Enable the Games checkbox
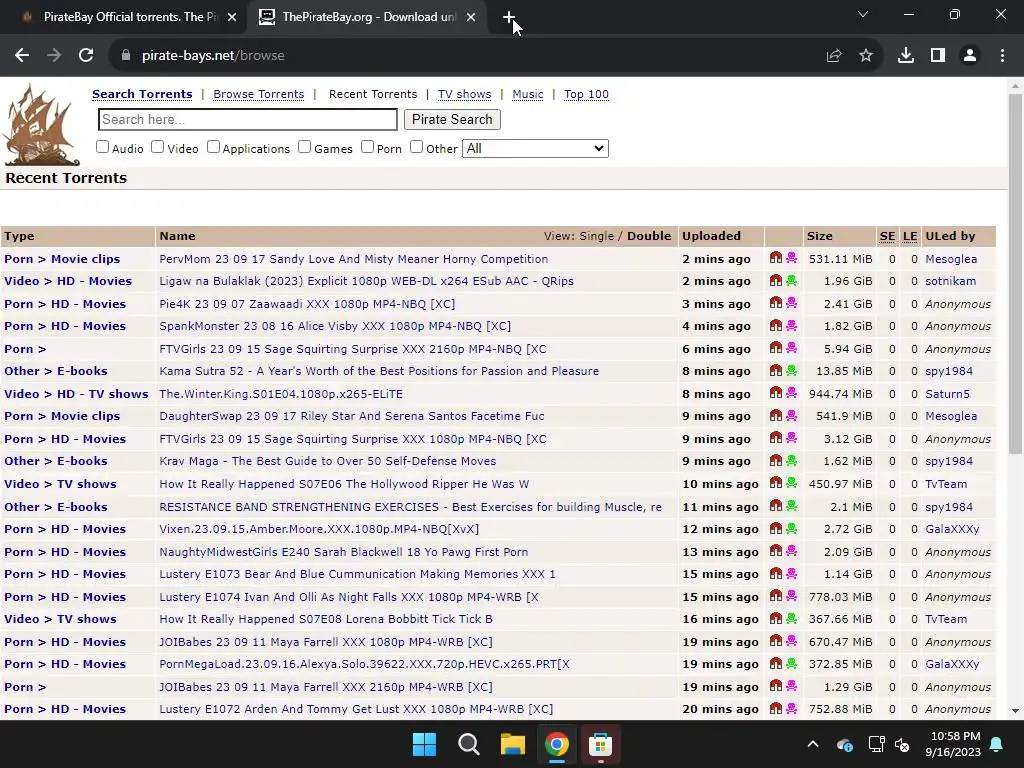 pyautogui.click(x=304, y=147)
